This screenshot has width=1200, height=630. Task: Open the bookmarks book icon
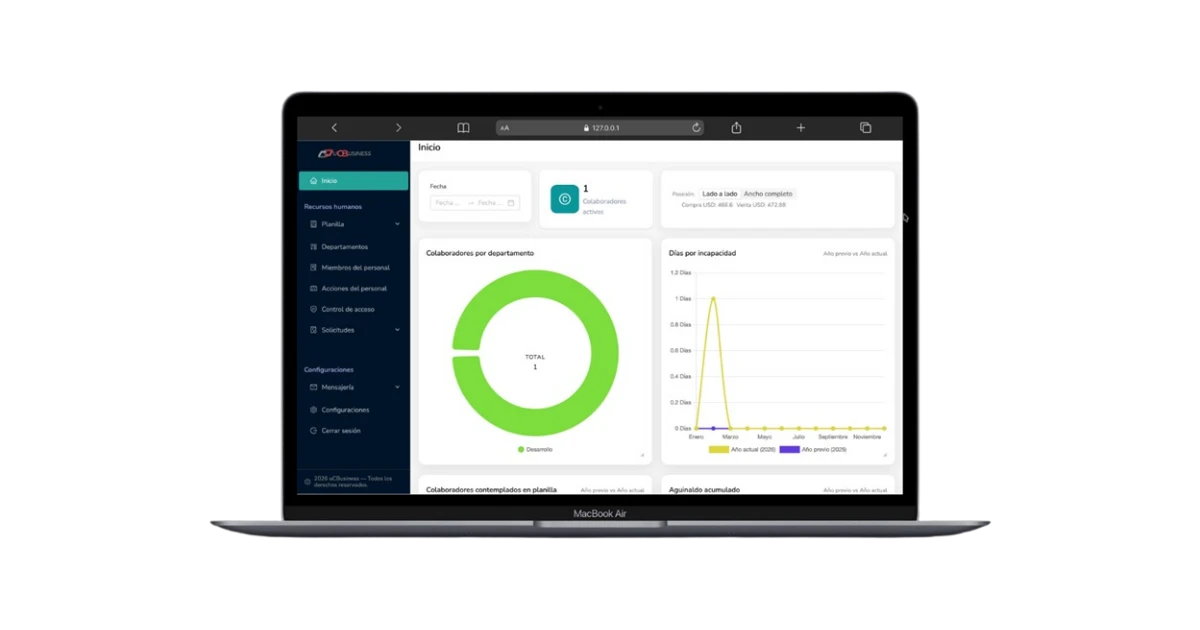[x=463, y=128]
